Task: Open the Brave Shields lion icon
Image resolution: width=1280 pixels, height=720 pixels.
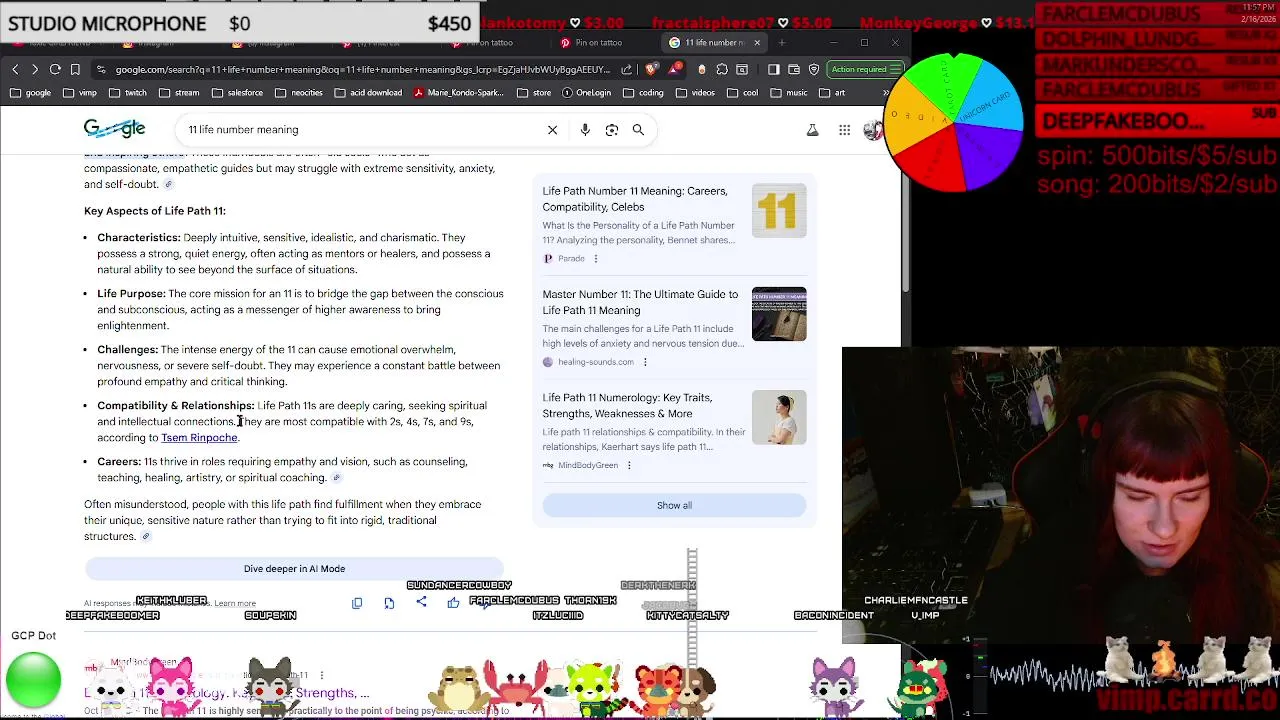Action: coord(651,69)
